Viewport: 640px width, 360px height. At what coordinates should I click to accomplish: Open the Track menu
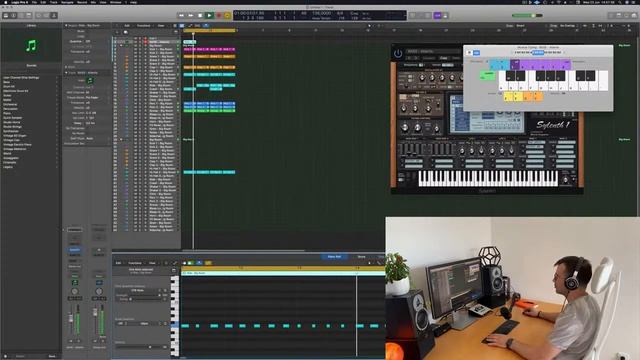pyautogui.click(x=53, y=2)
